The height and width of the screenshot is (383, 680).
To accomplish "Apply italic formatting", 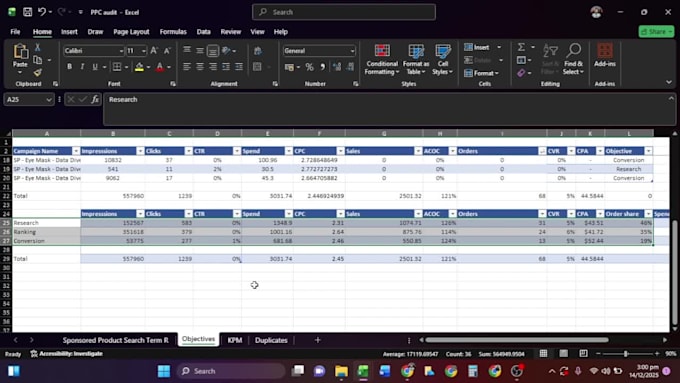I will click(82, 67).
